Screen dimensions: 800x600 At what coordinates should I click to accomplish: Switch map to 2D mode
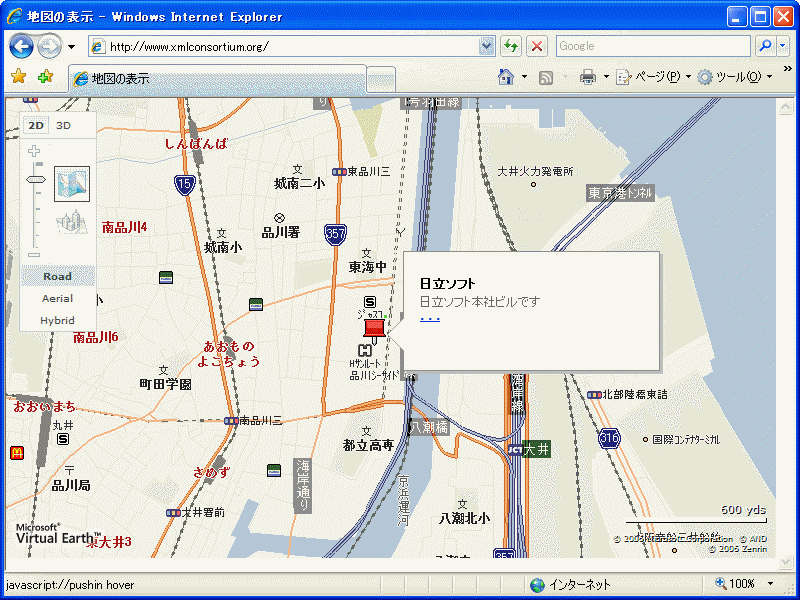(36, 125)
